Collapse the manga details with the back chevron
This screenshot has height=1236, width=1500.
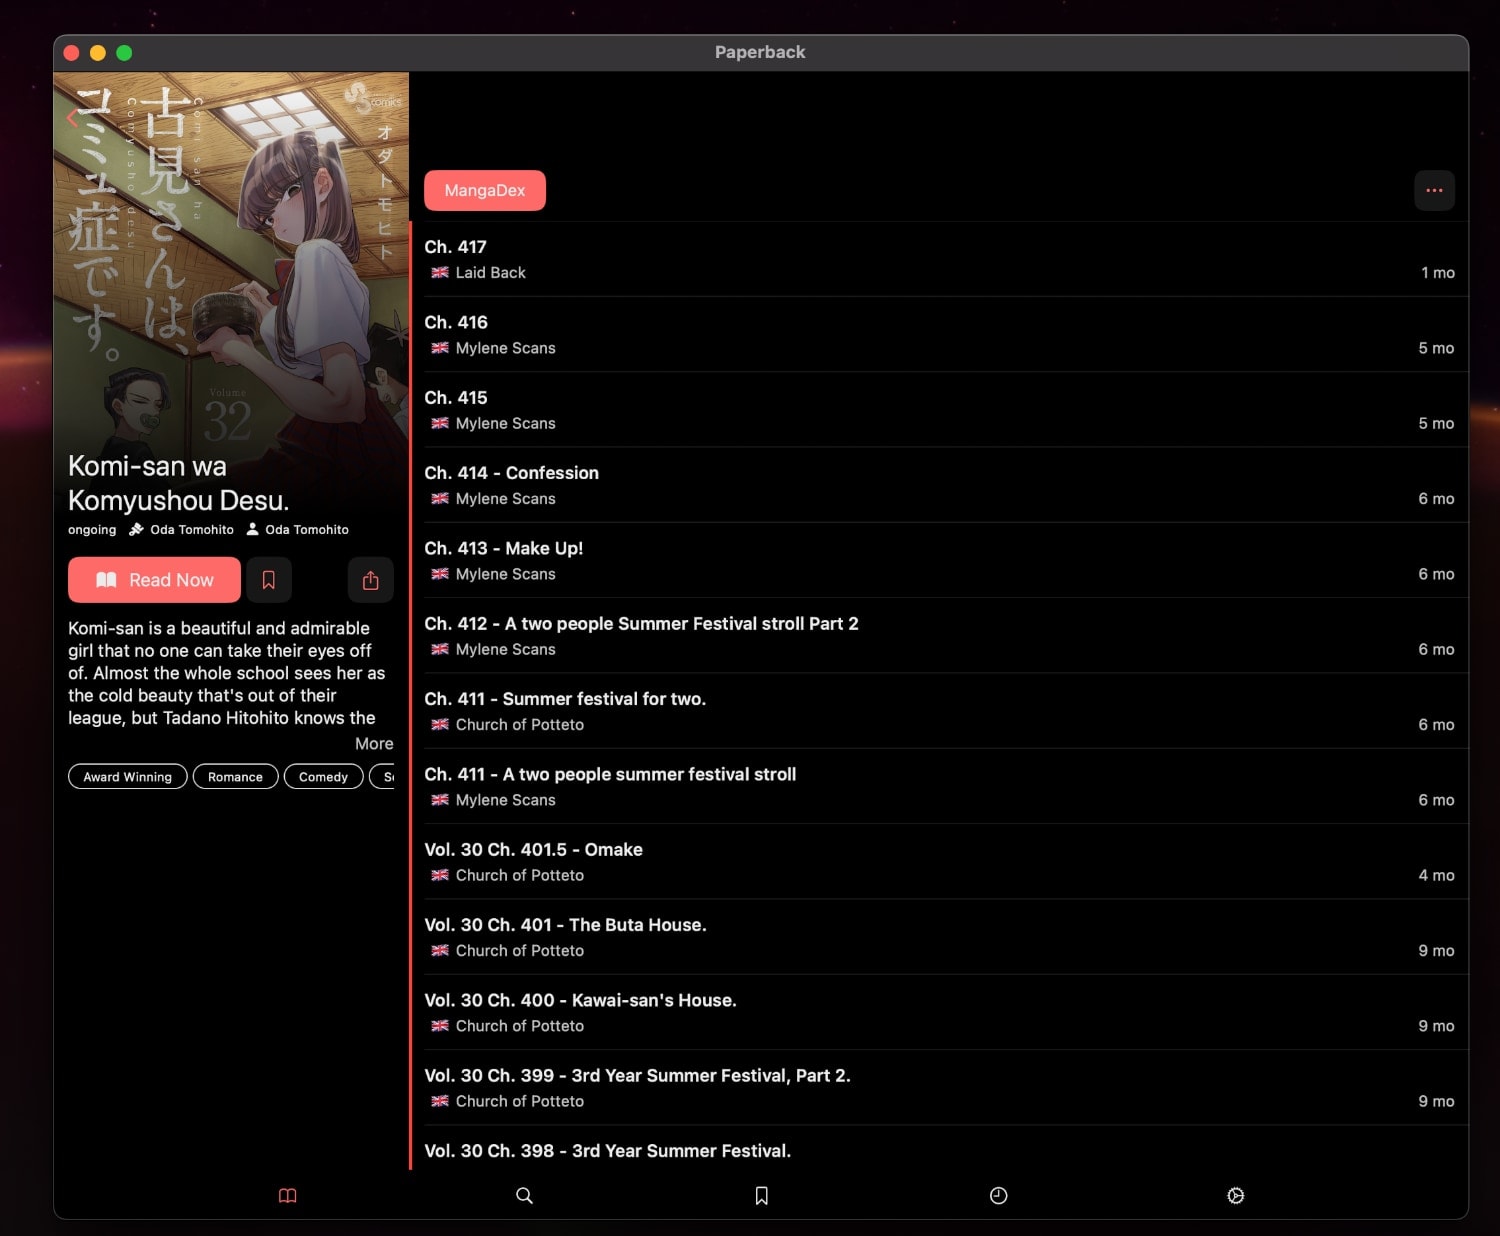[x=71, y=118]
